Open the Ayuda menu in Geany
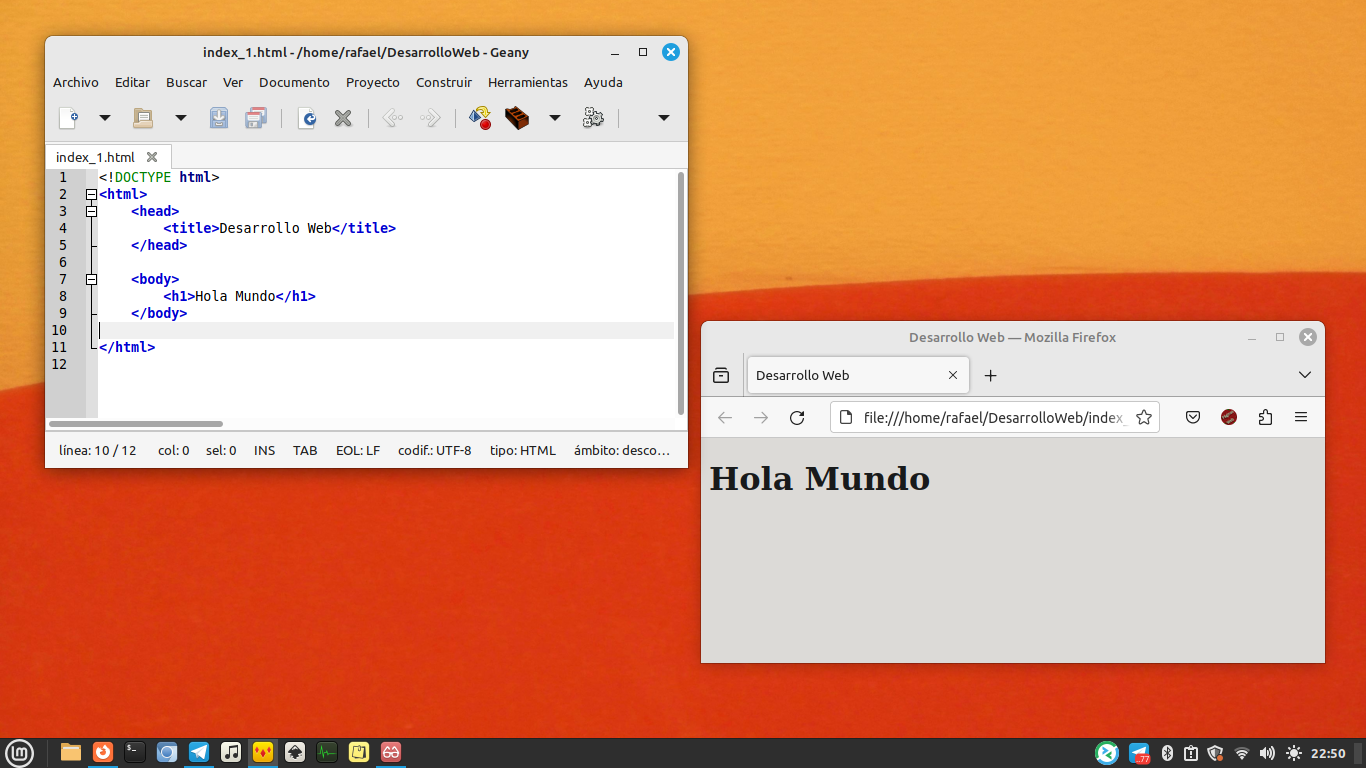The width and height of the screenshot is (1366, 768). [x=603, y=83]
